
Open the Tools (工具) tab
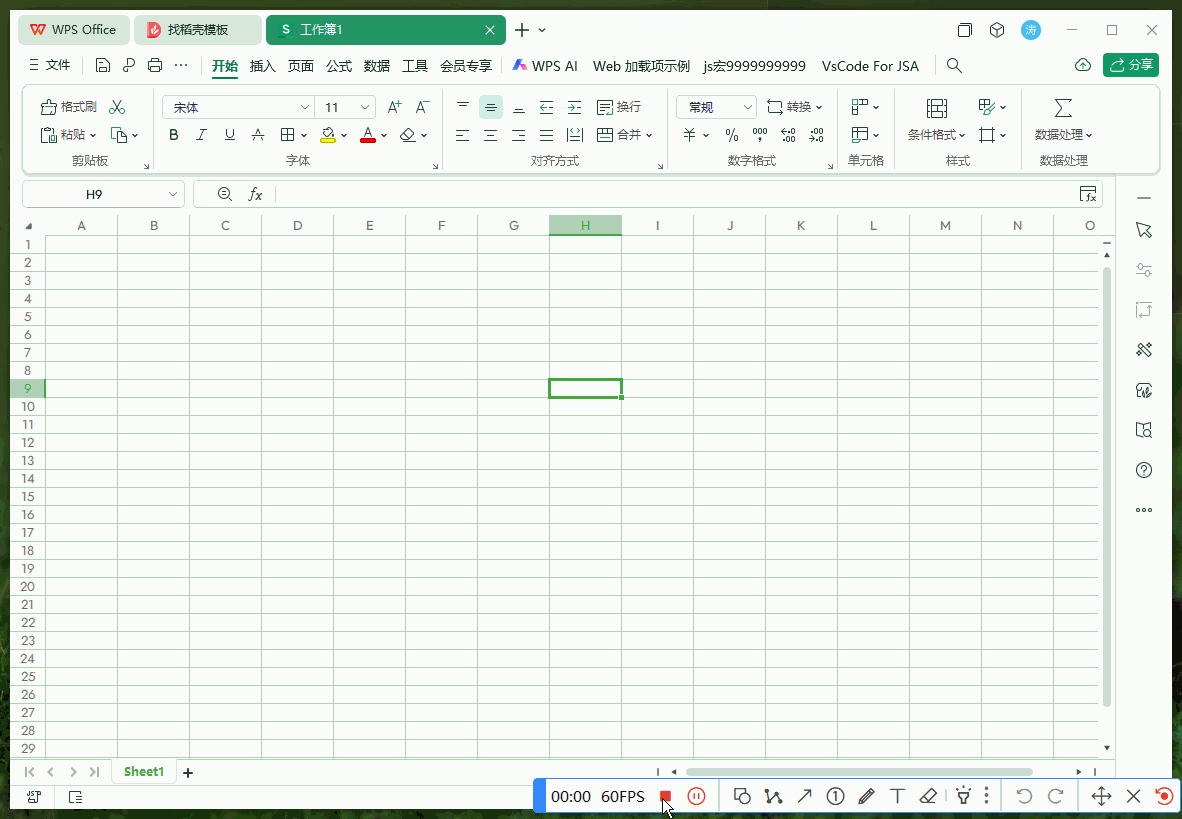(415, 66)
